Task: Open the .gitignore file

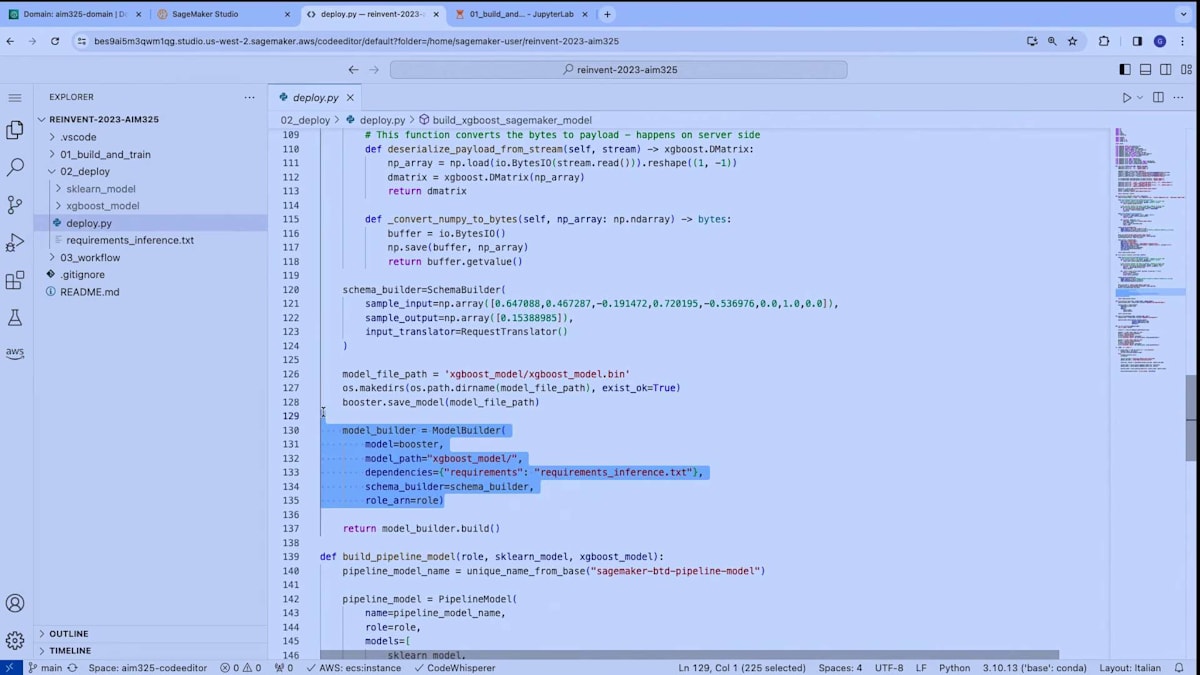Action: [82, 274]
